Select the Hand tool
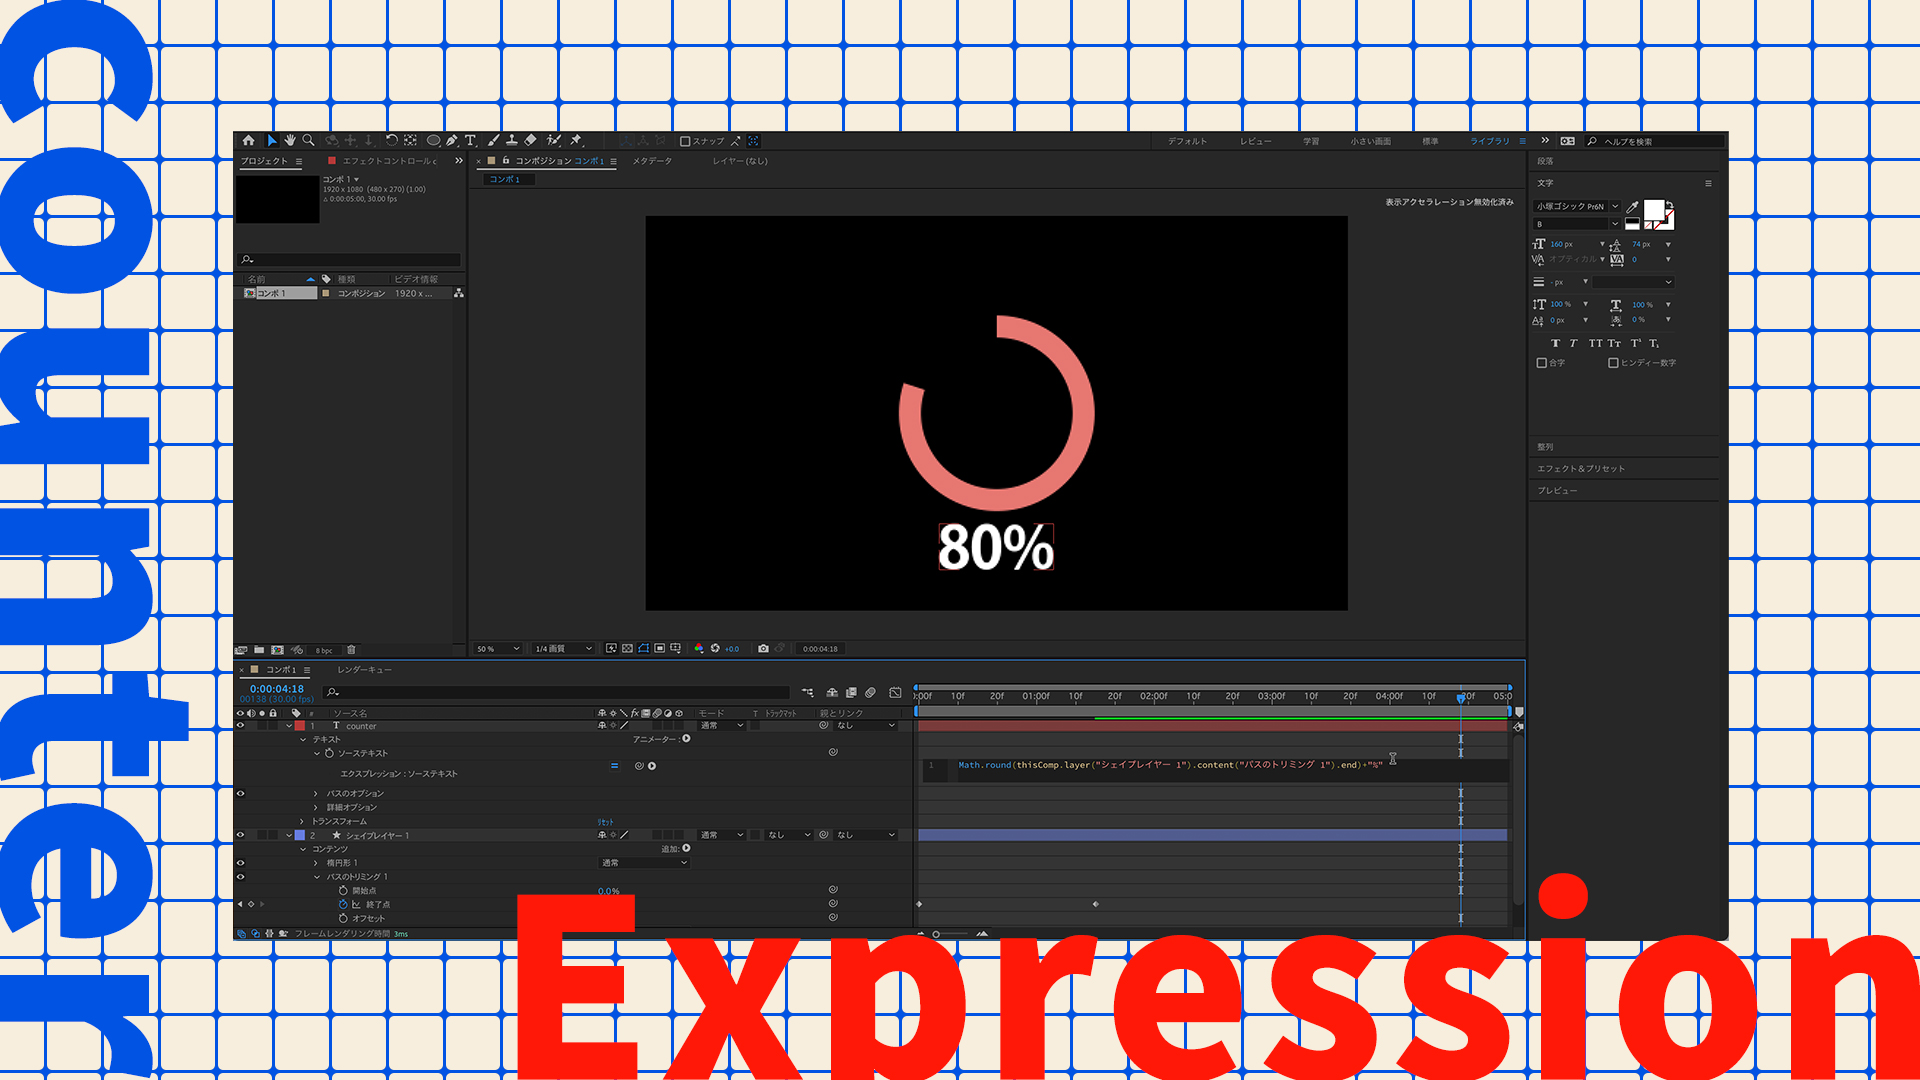The height and width of the screenshot is (1080, 1920). 291,140
